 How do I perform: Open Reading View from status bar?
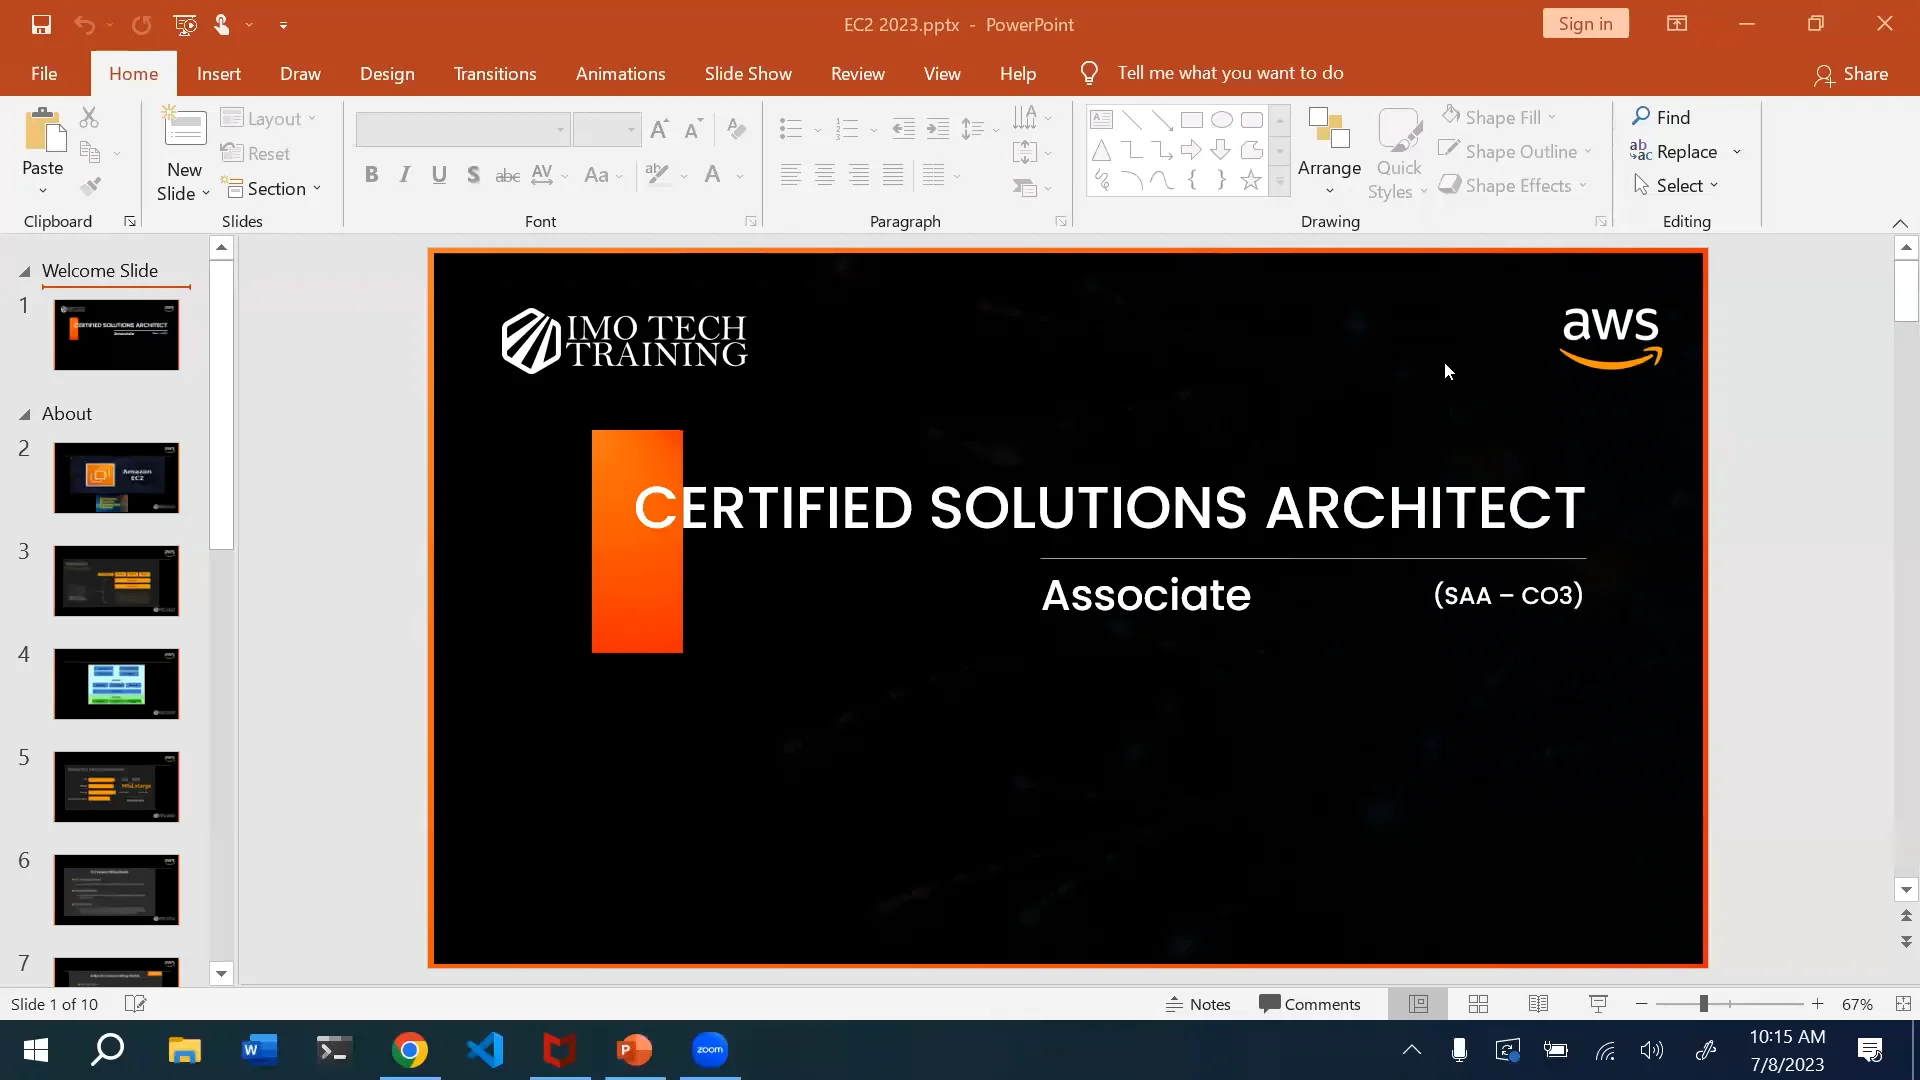(x=1538, y=1004)
